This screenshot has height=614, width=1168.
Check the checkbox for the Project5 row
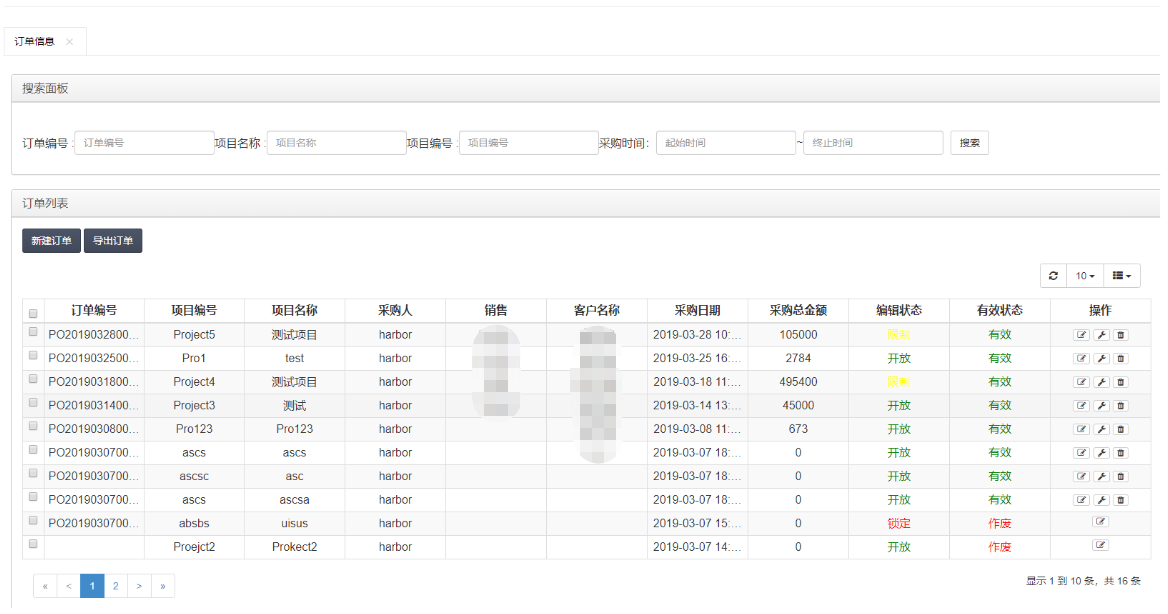33,332
